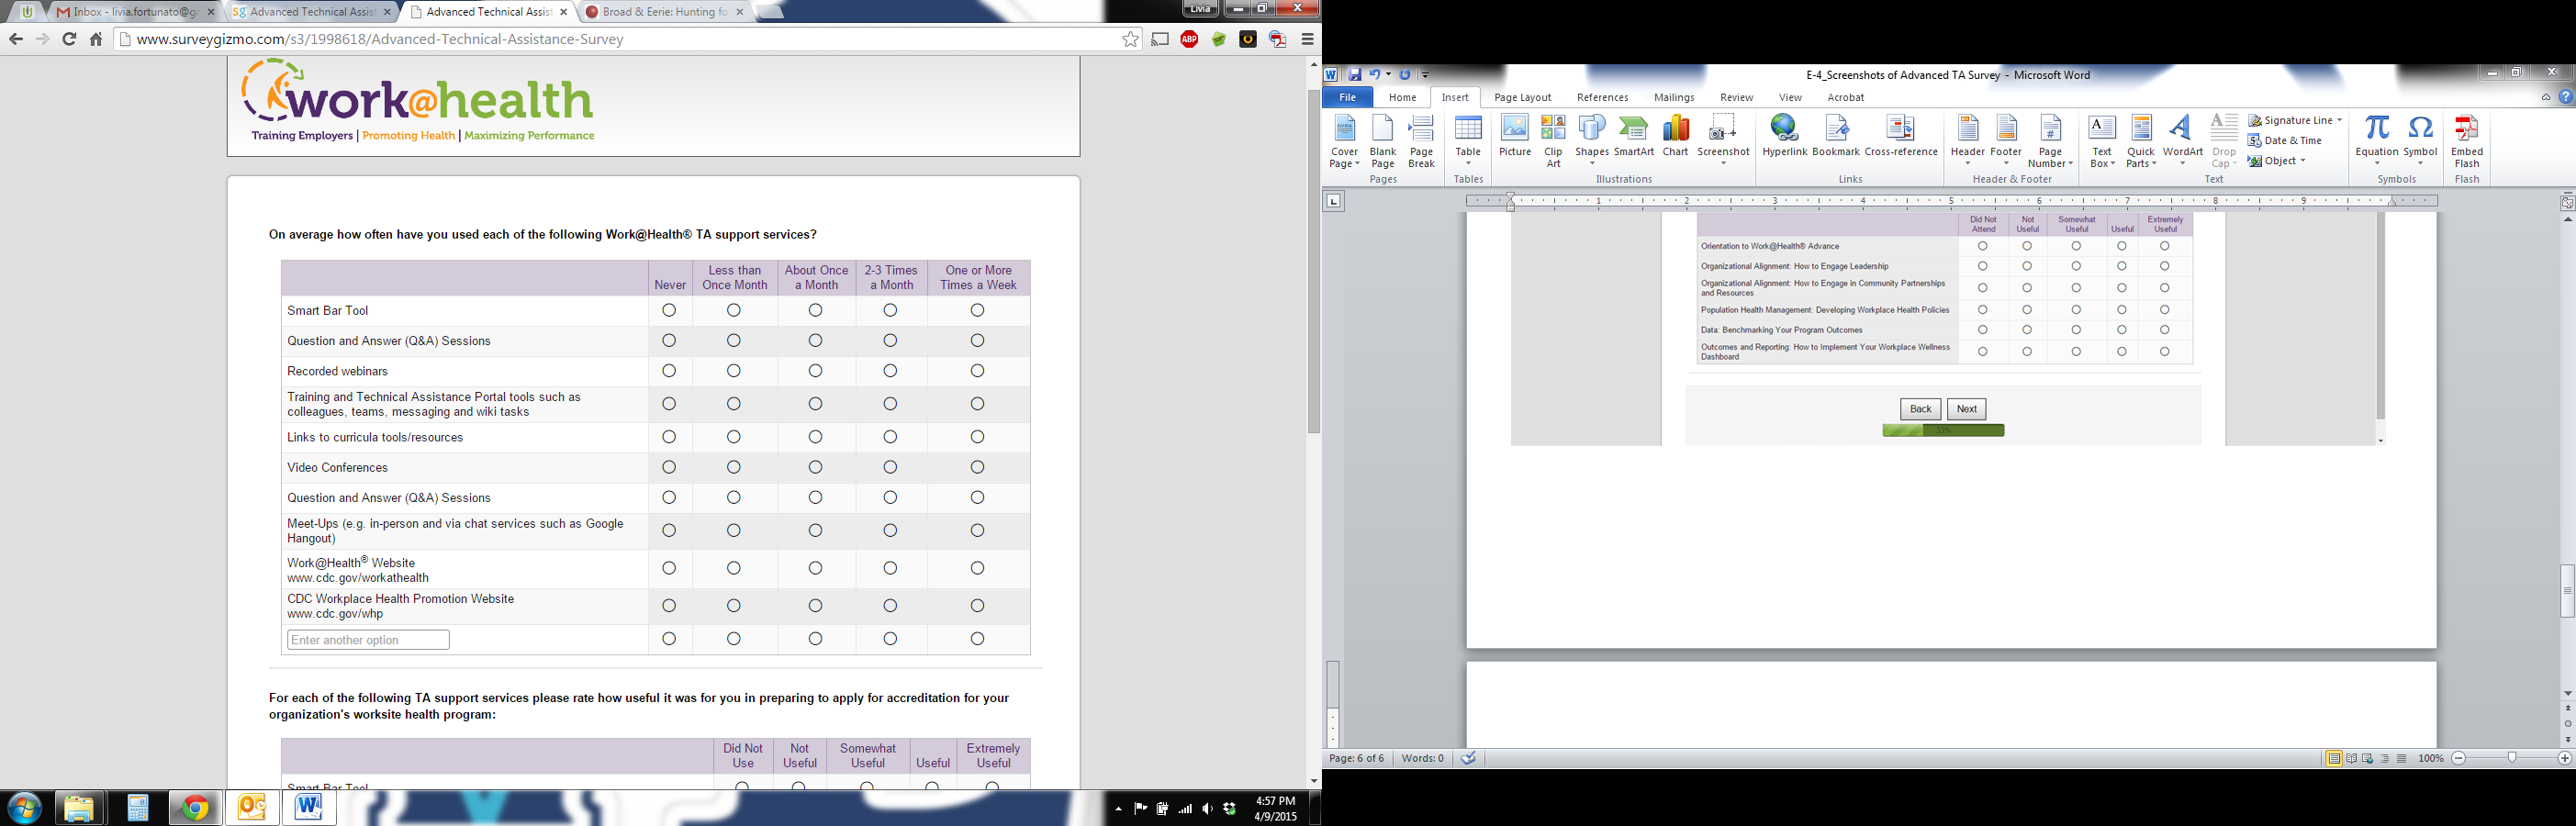
Task: Select About Once a Month for Work@Health Website
Action: click(815, 568)
